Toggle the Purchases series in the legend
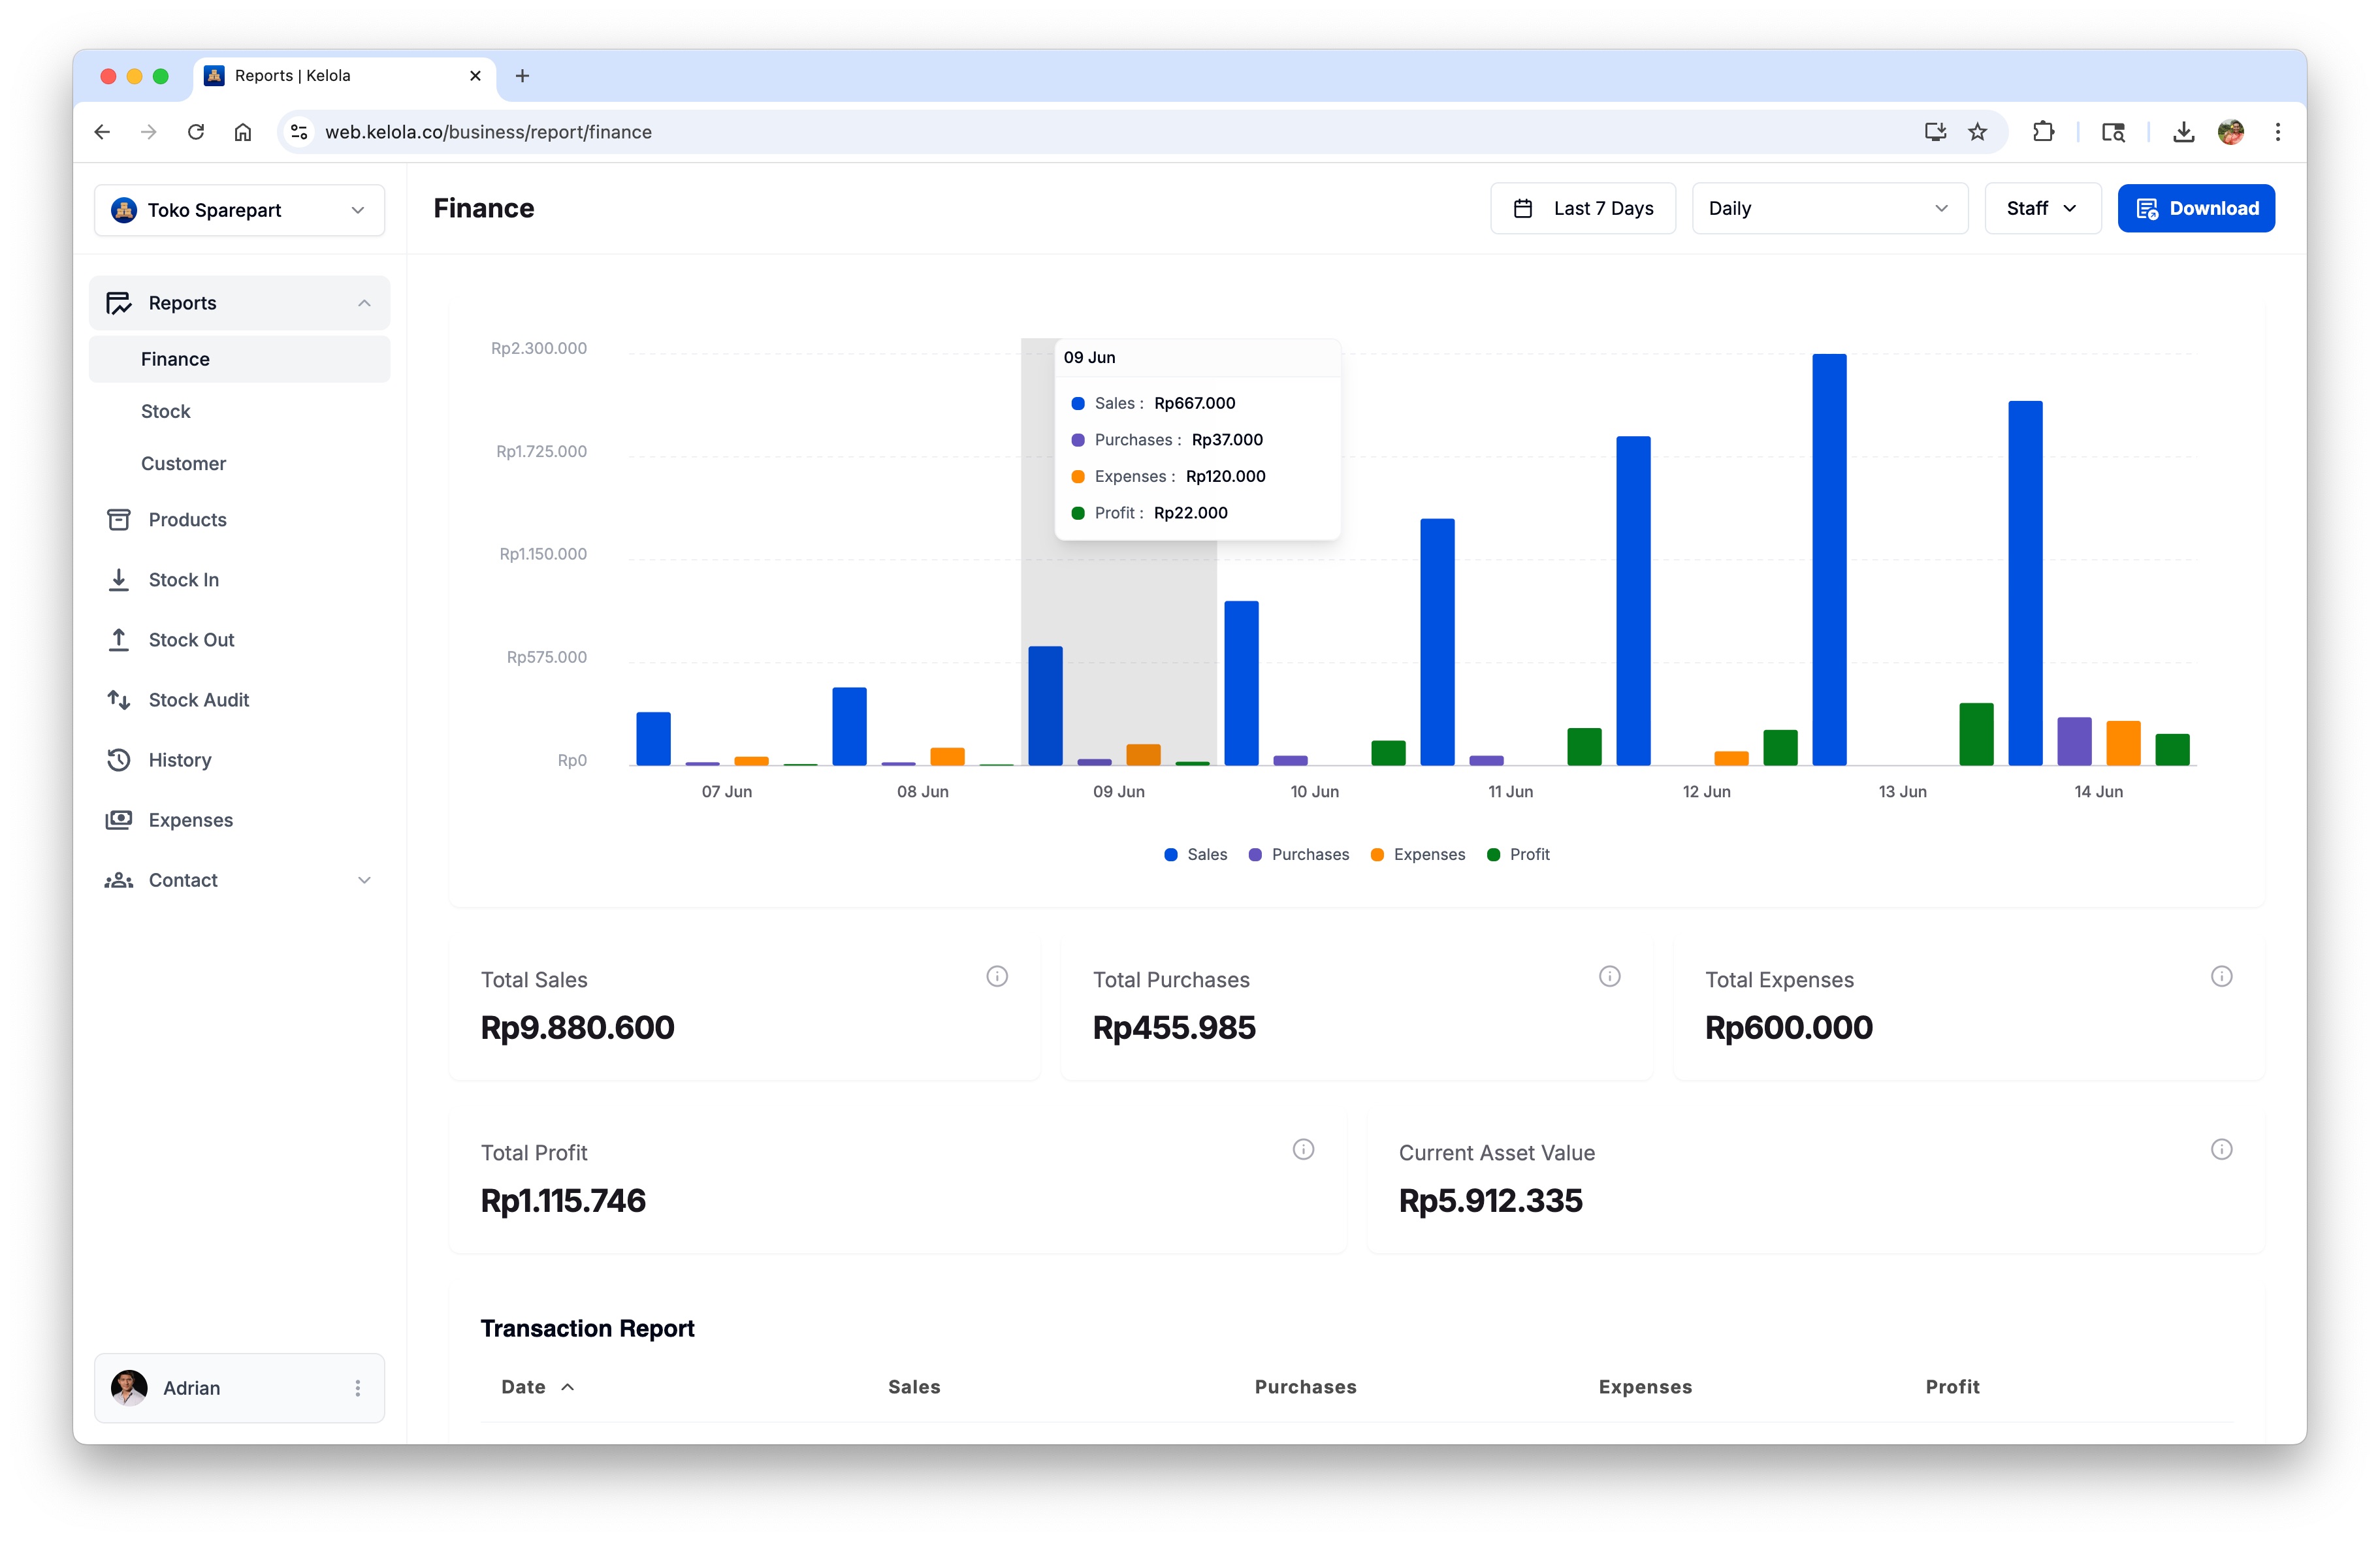The height and width of the screenshot is (1541, 2380). pyautogui.click(x=1299, y=854)
